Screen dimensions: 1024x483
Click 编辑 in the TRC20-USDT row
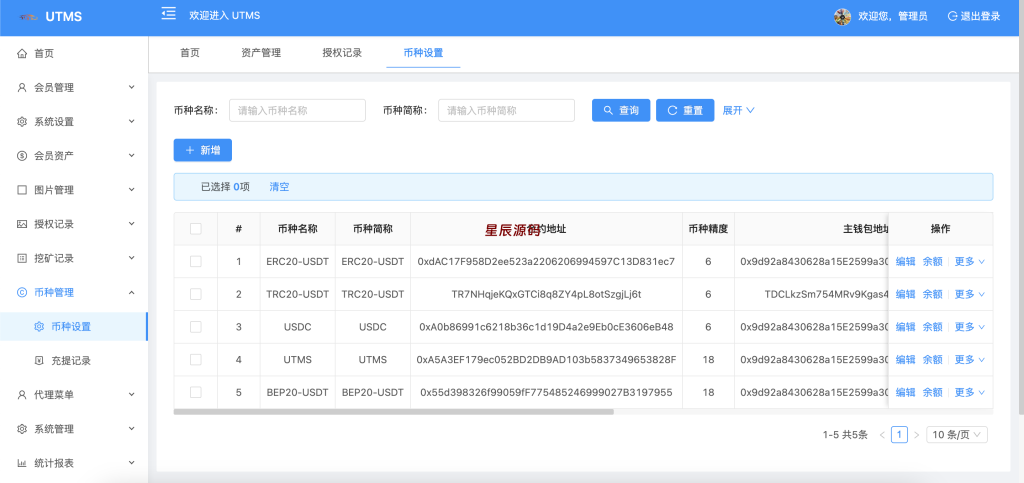(906, 294)
